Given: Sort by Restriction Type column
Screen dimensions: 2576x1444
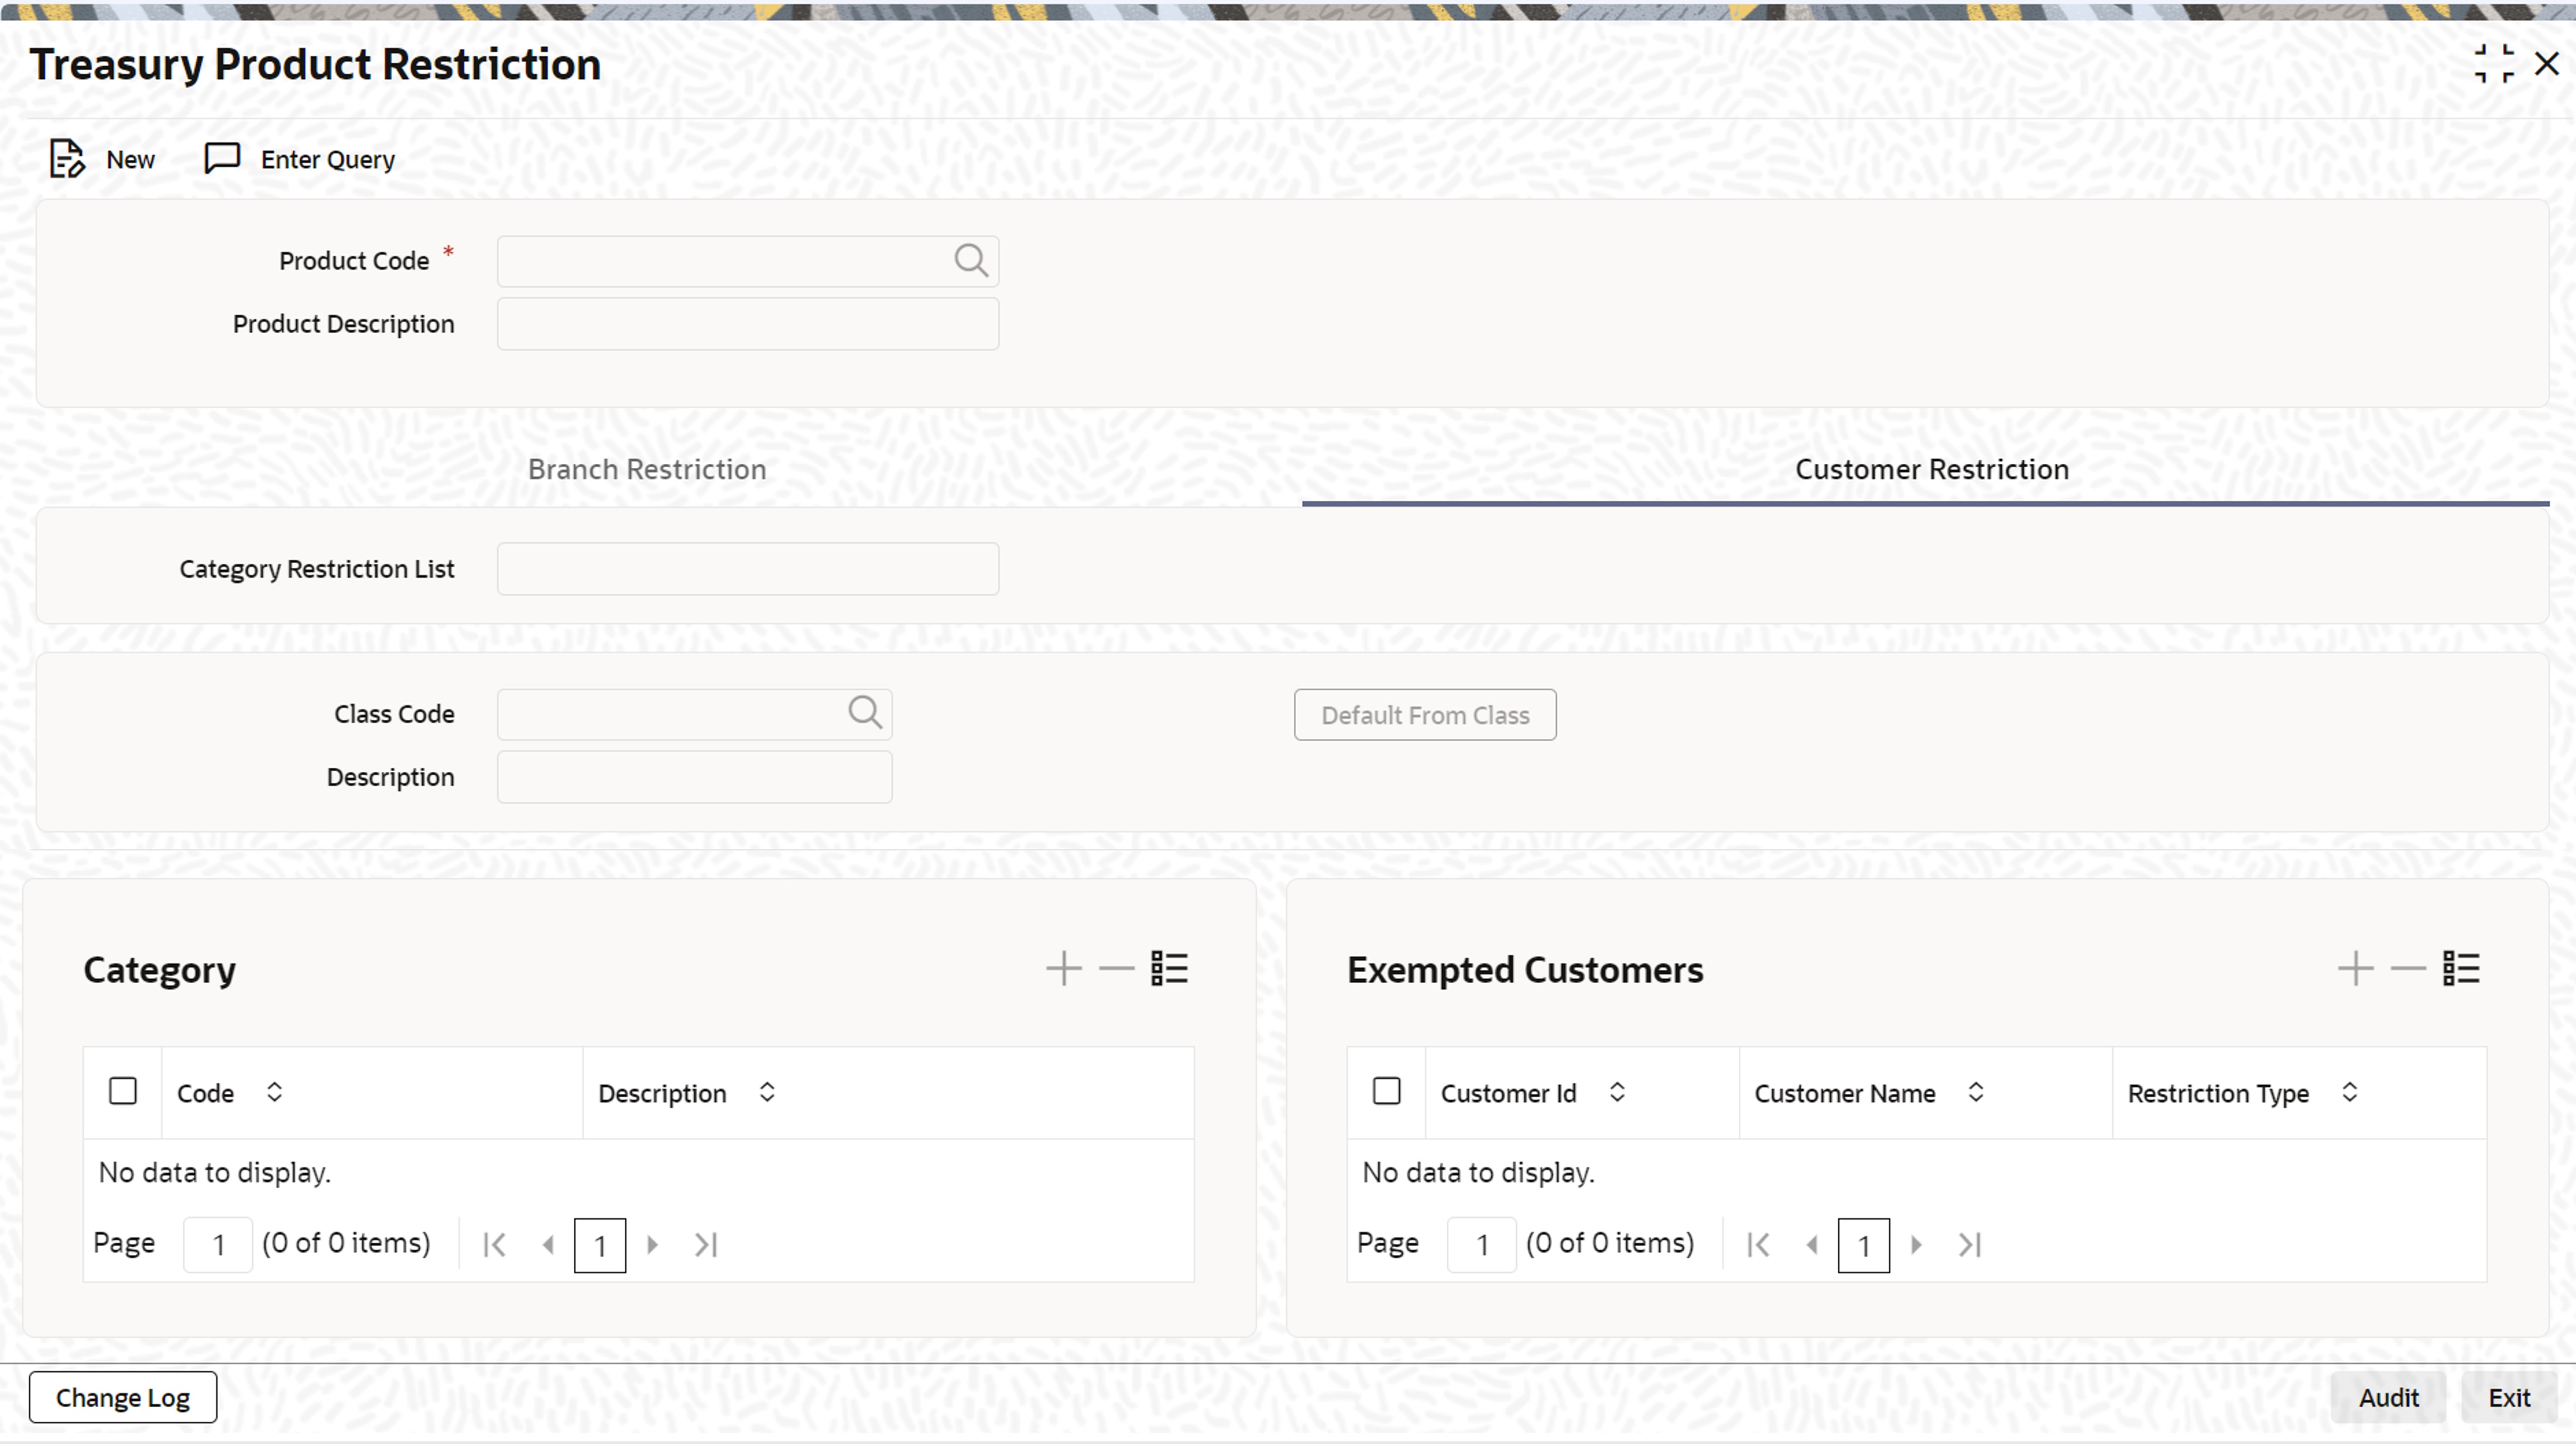Looking at the screenshot, I should [2350, 1092].
